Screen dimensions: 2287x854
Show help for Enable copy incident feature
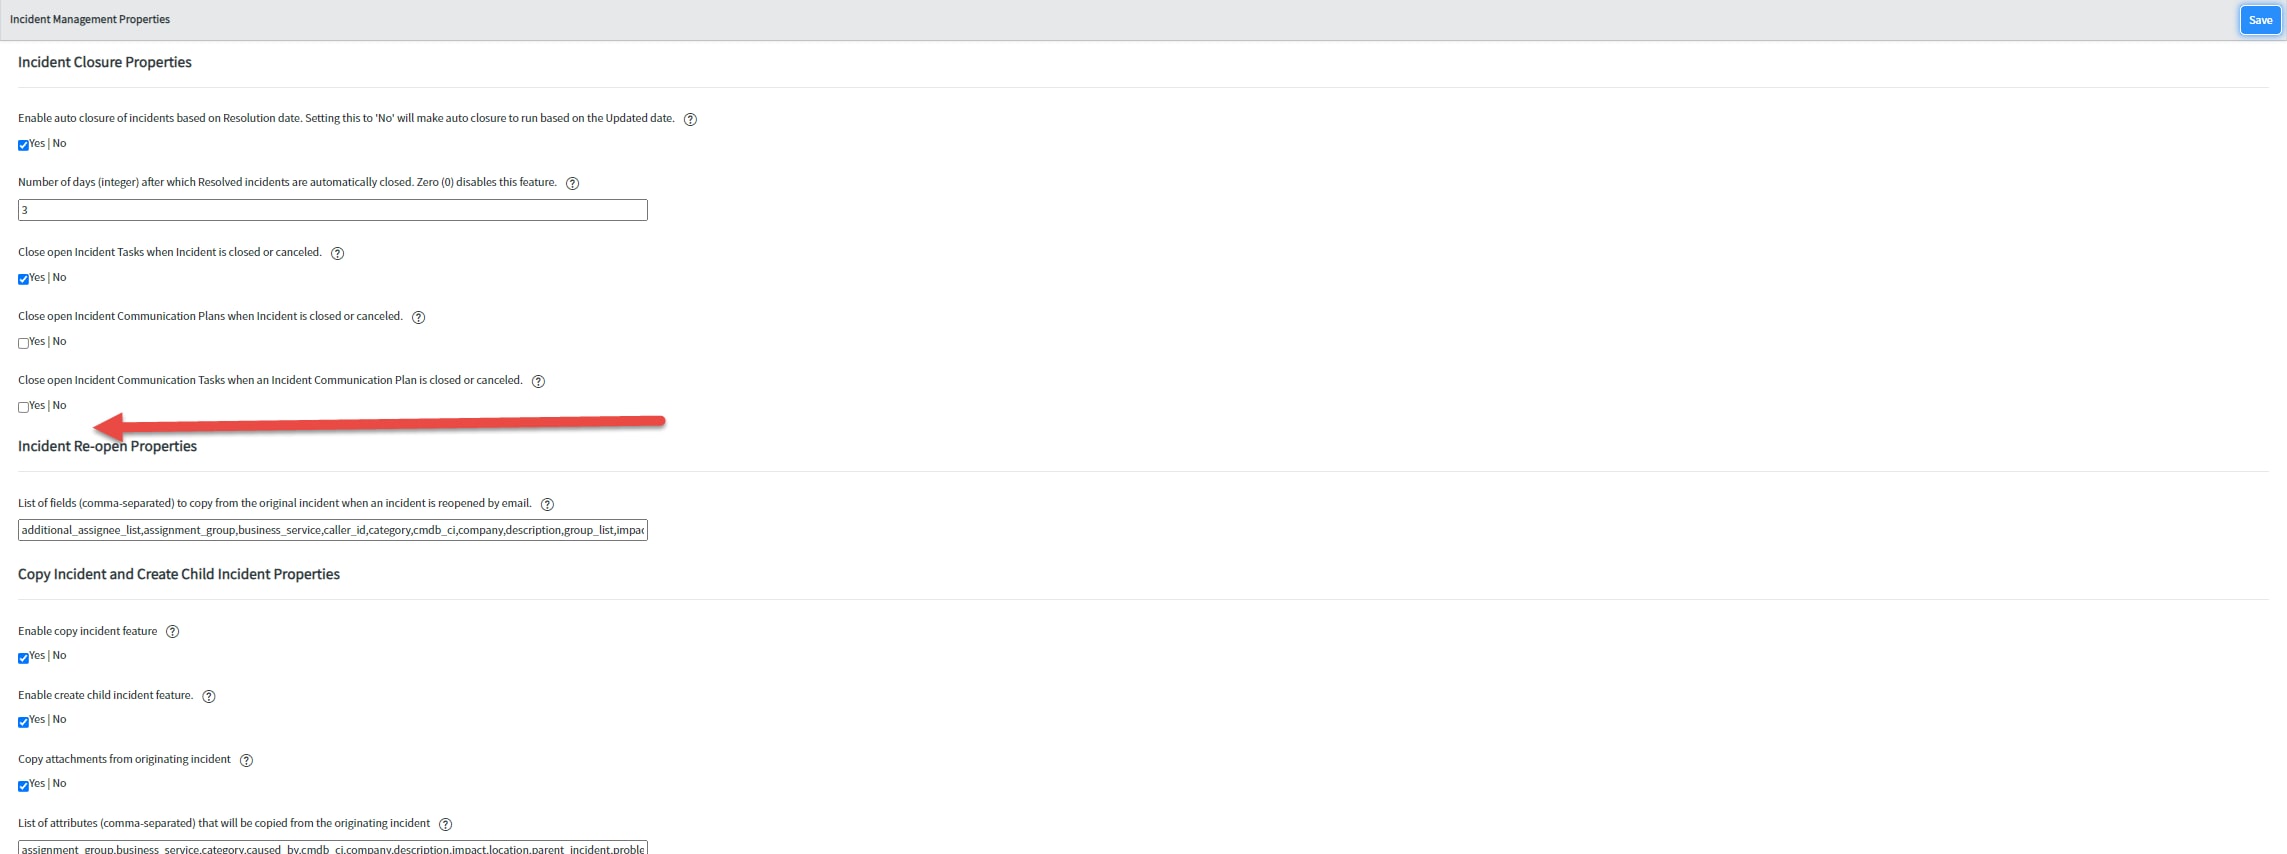click(173, 632)
